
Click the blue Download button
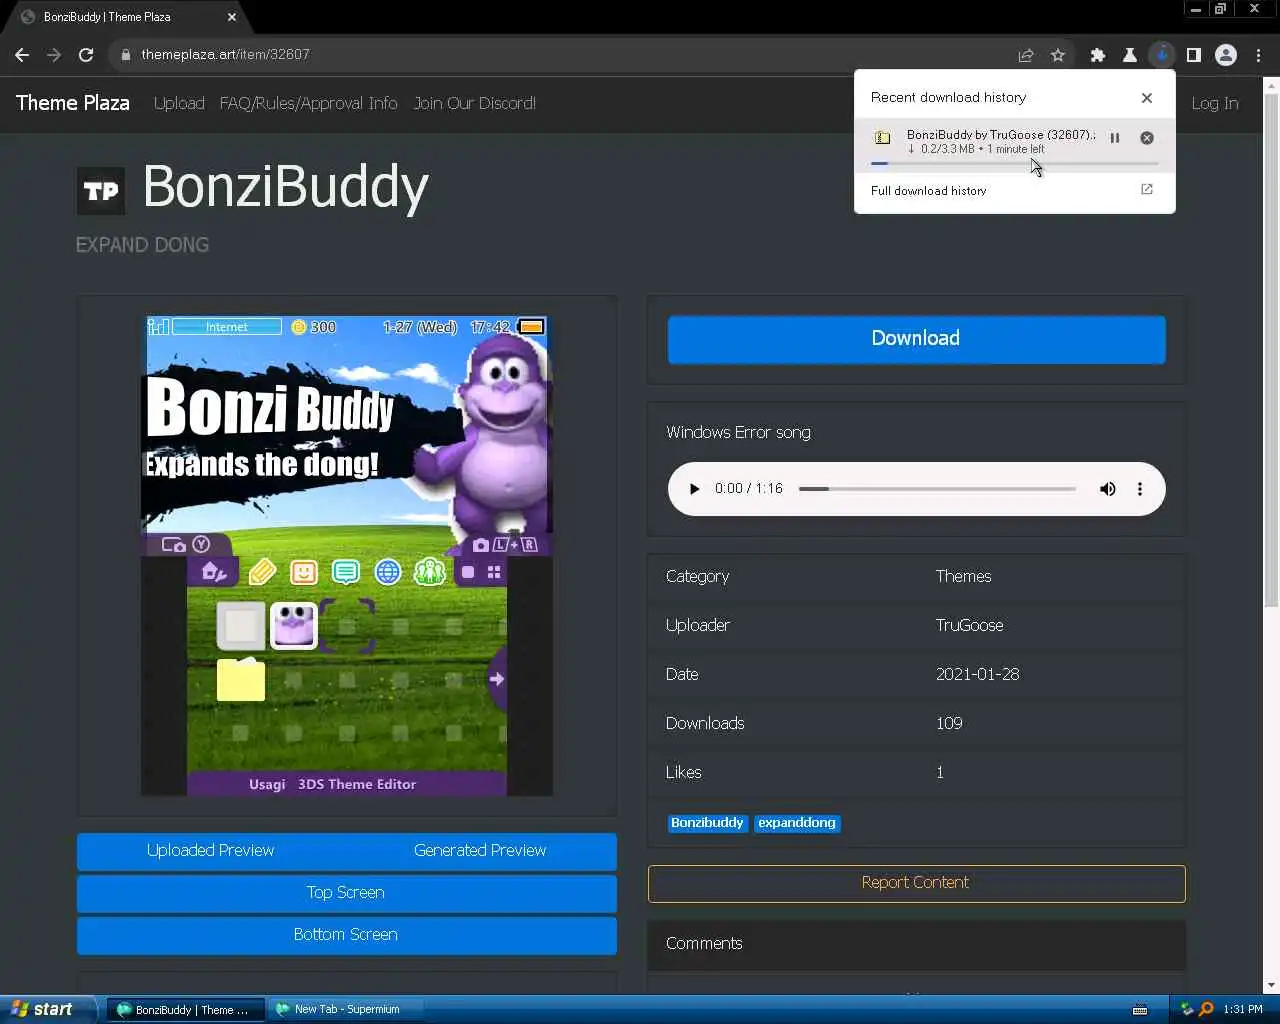pyautogui.click(x=916, y=339)
